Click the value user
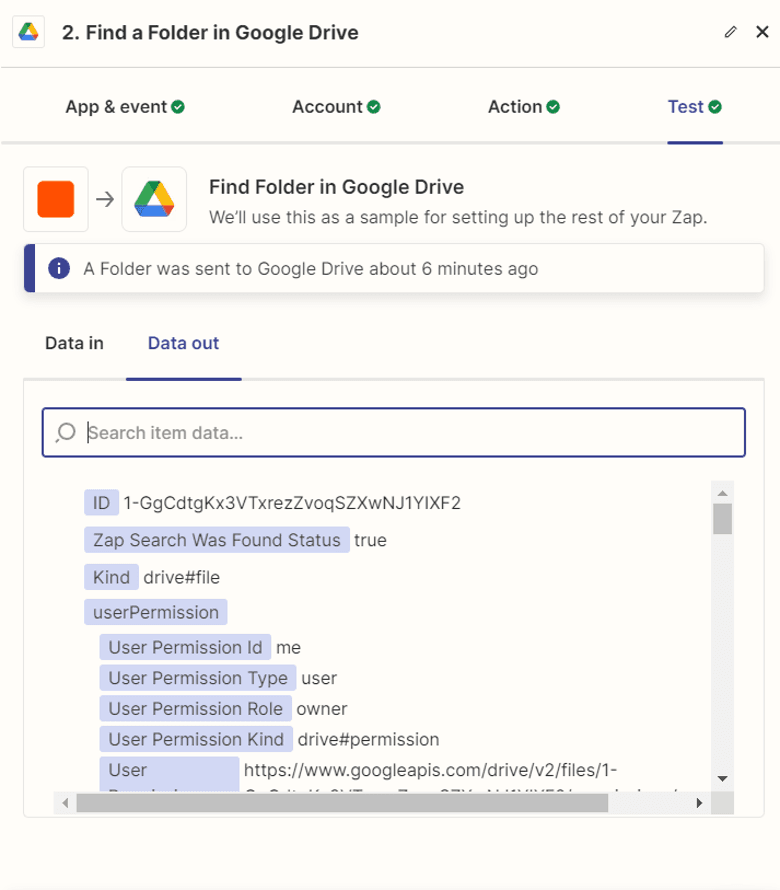The height and width of the screenshot is (890, 780). 319,678
